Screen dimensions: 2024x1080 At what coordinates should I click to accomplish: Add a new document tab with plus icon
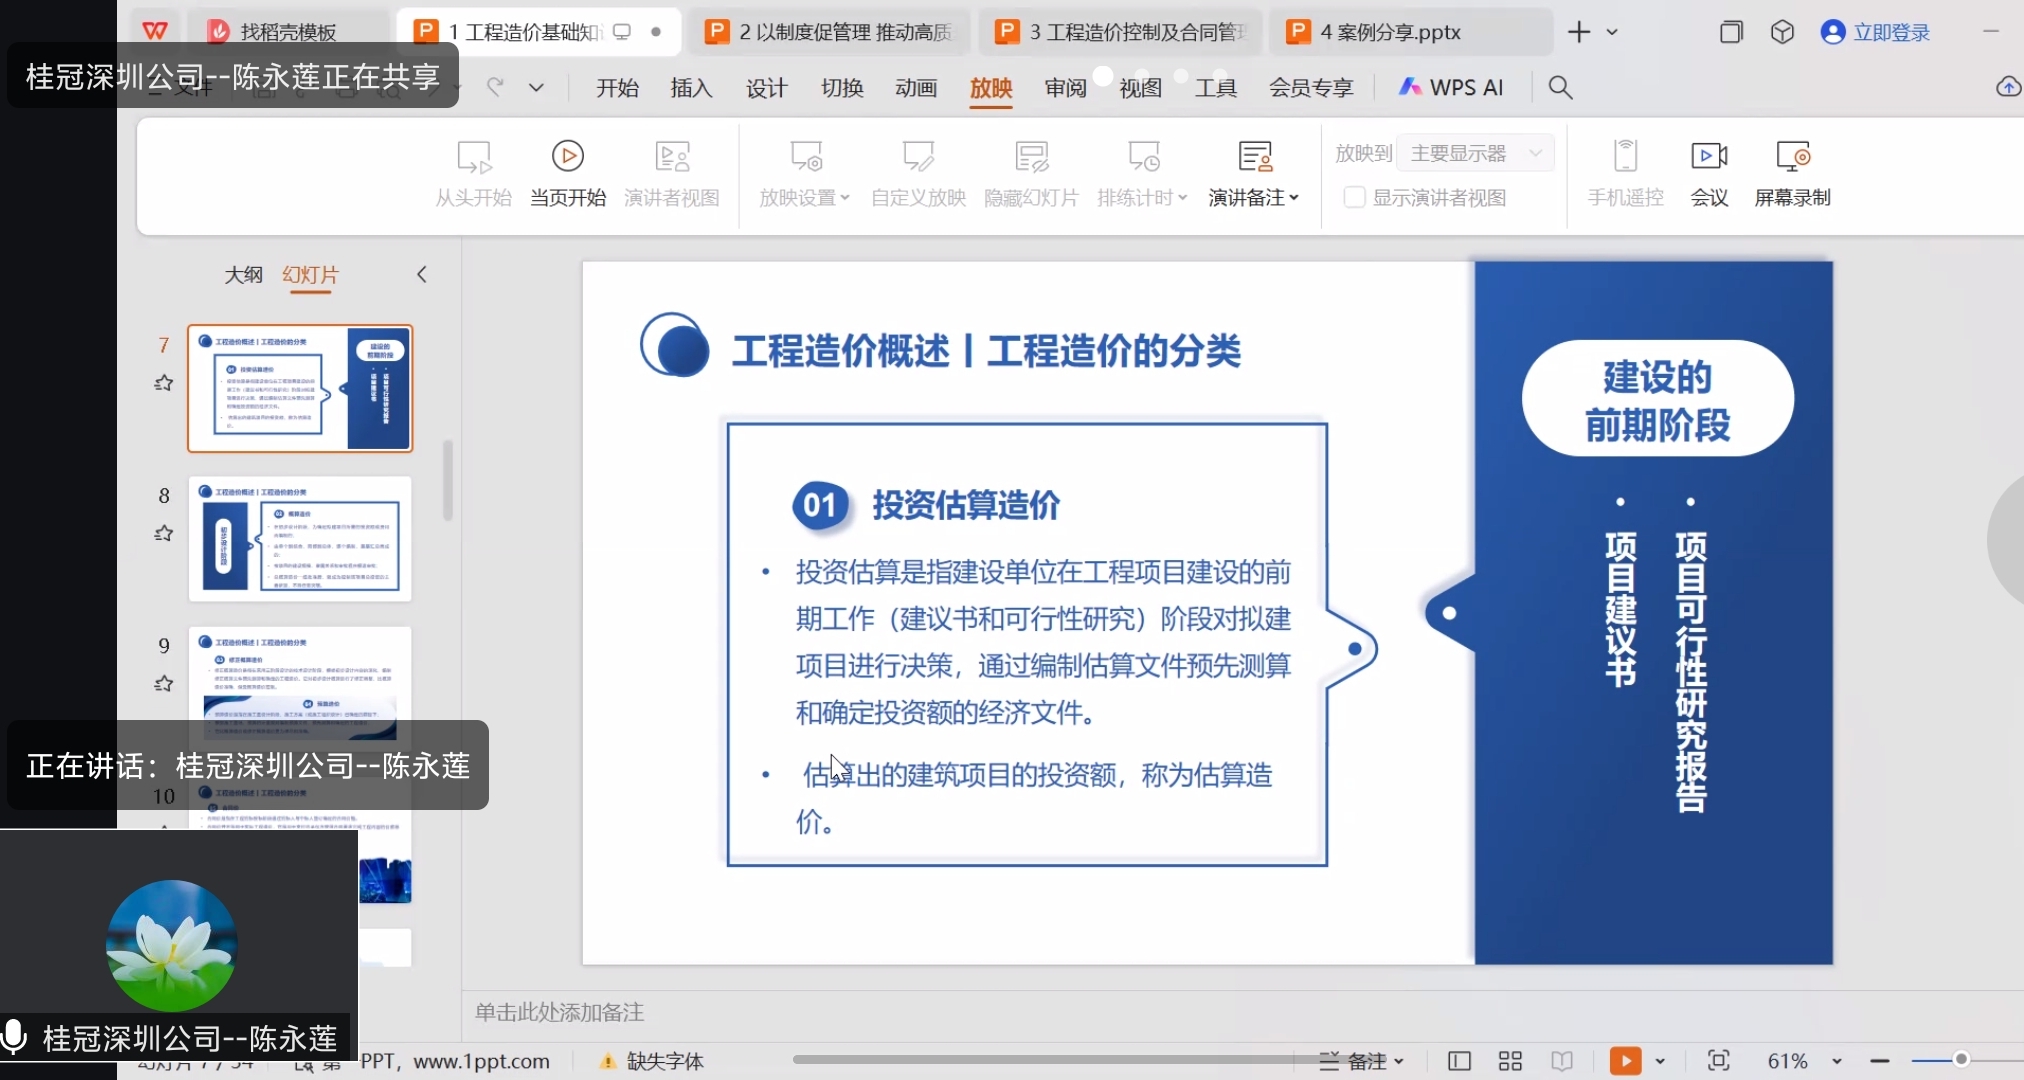(1579, 32)
